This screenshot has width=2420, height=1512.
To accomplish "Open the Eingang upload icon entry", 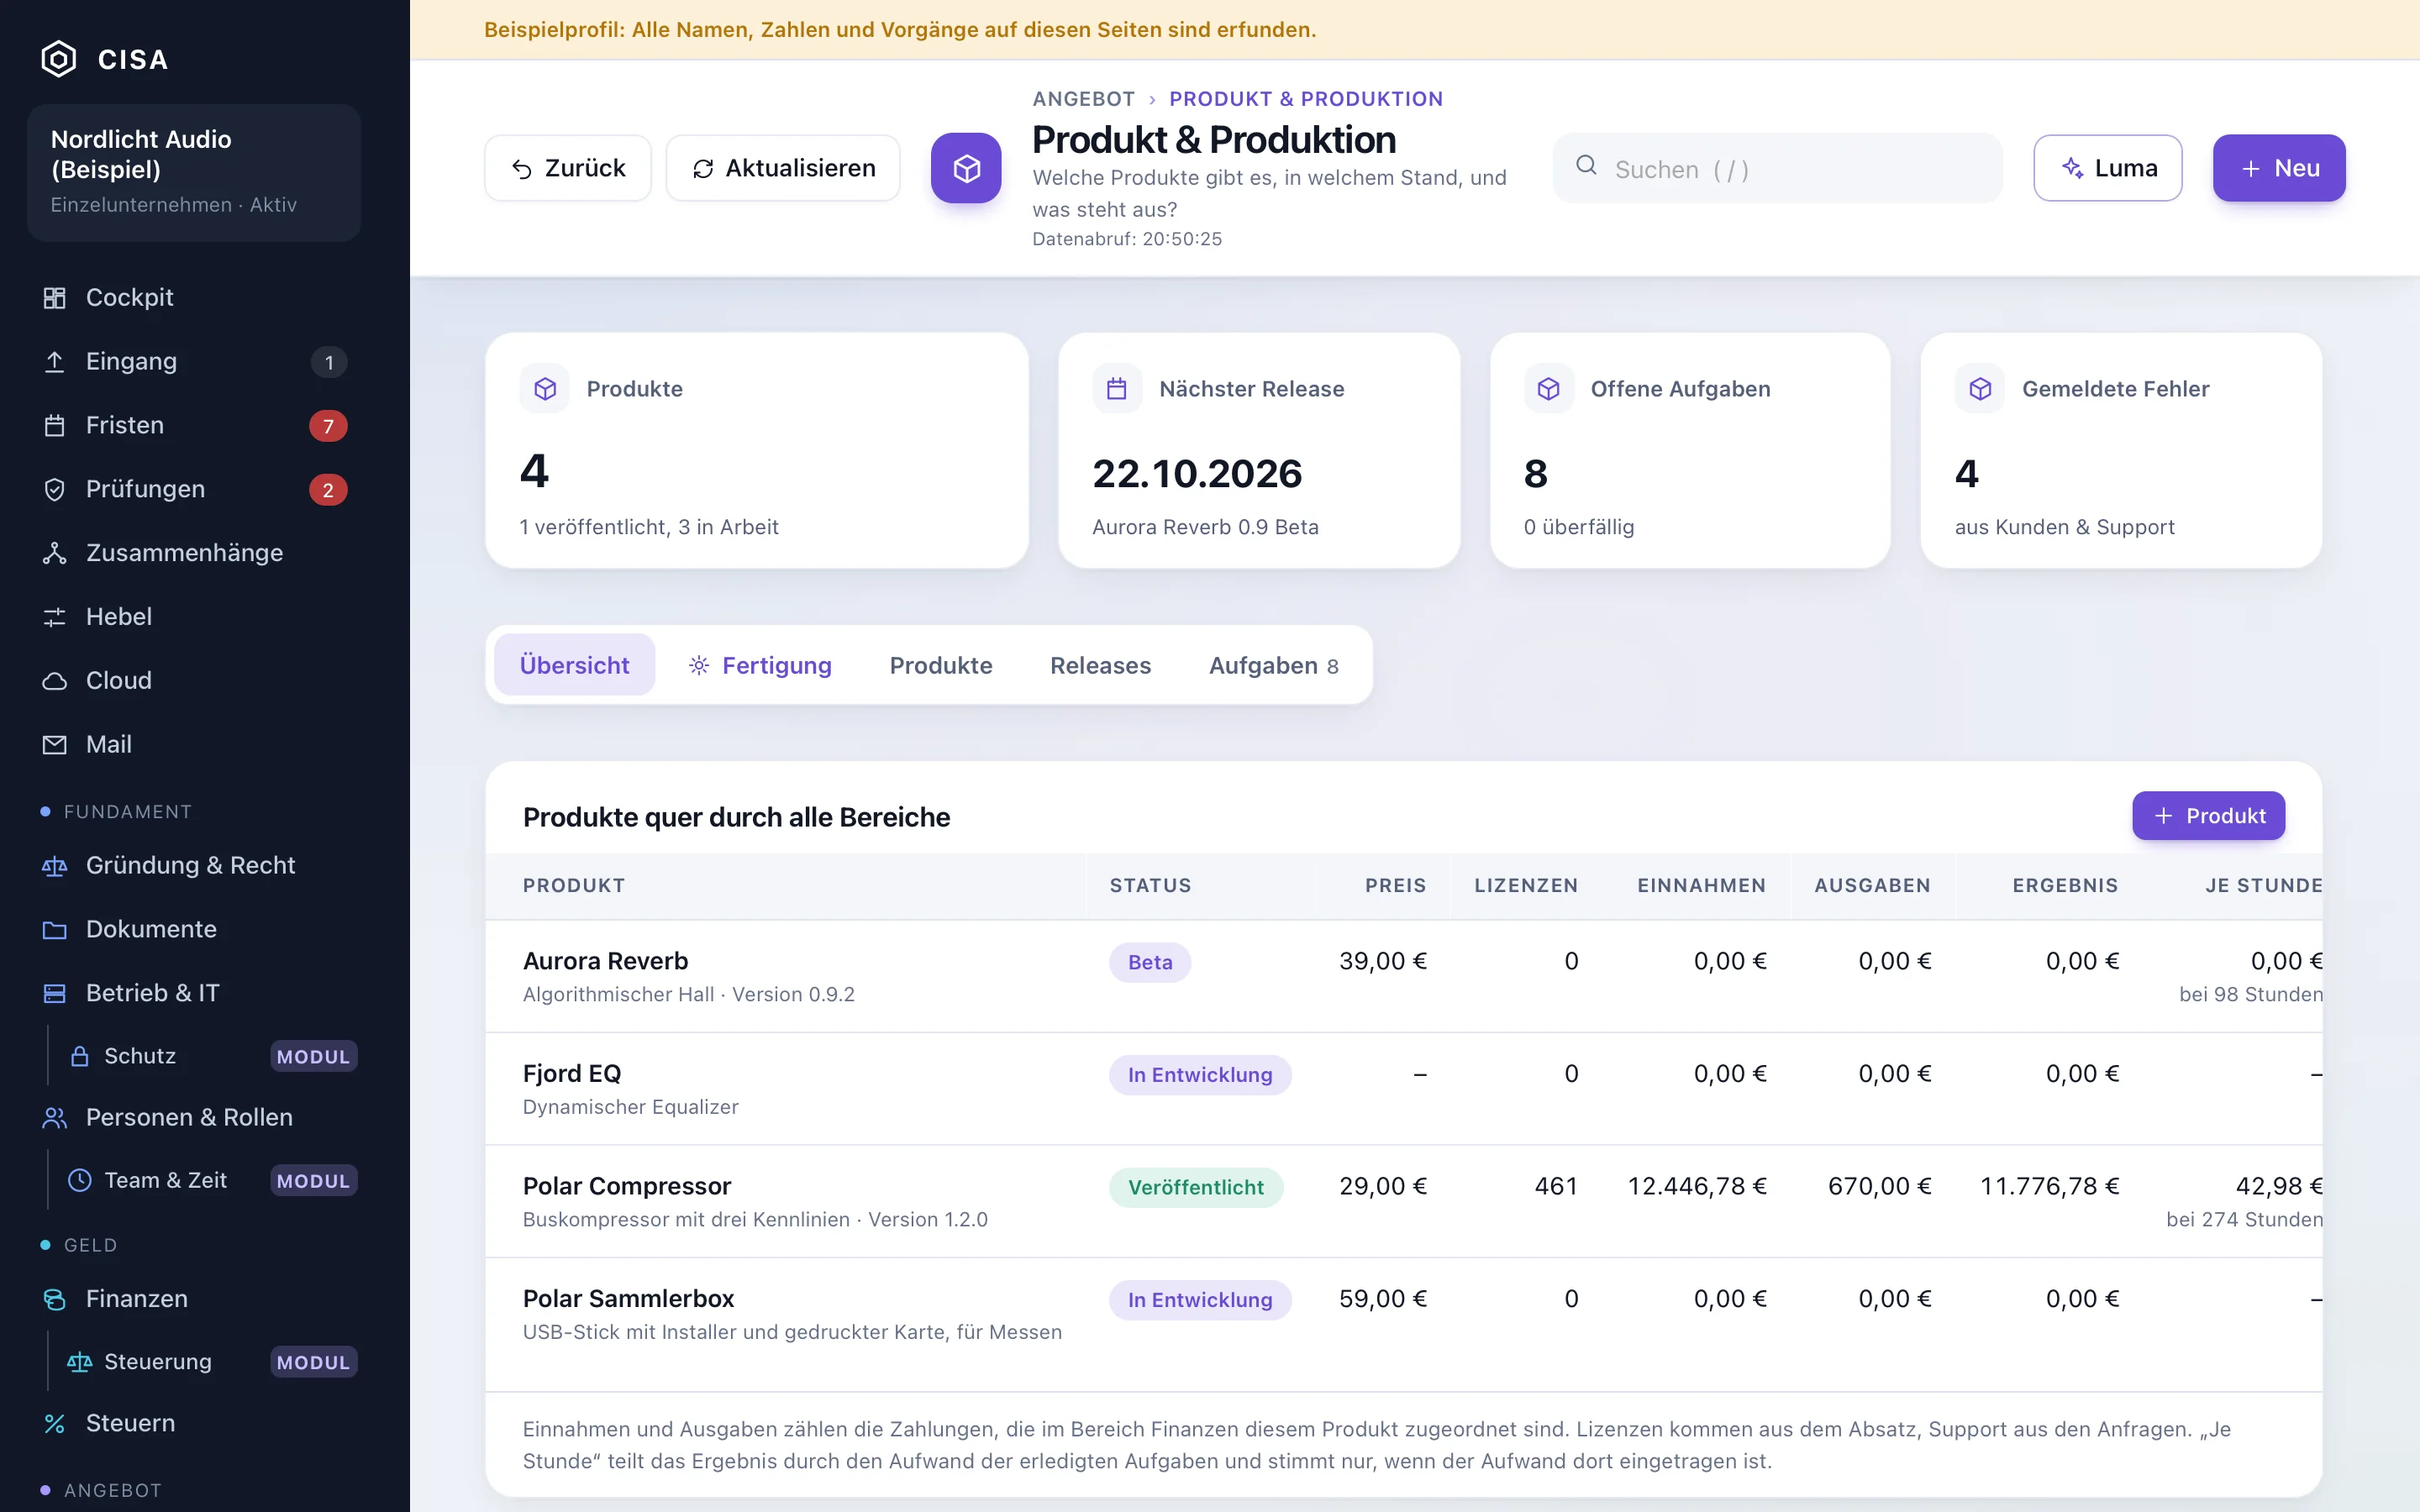I will (x=194, y=361).
